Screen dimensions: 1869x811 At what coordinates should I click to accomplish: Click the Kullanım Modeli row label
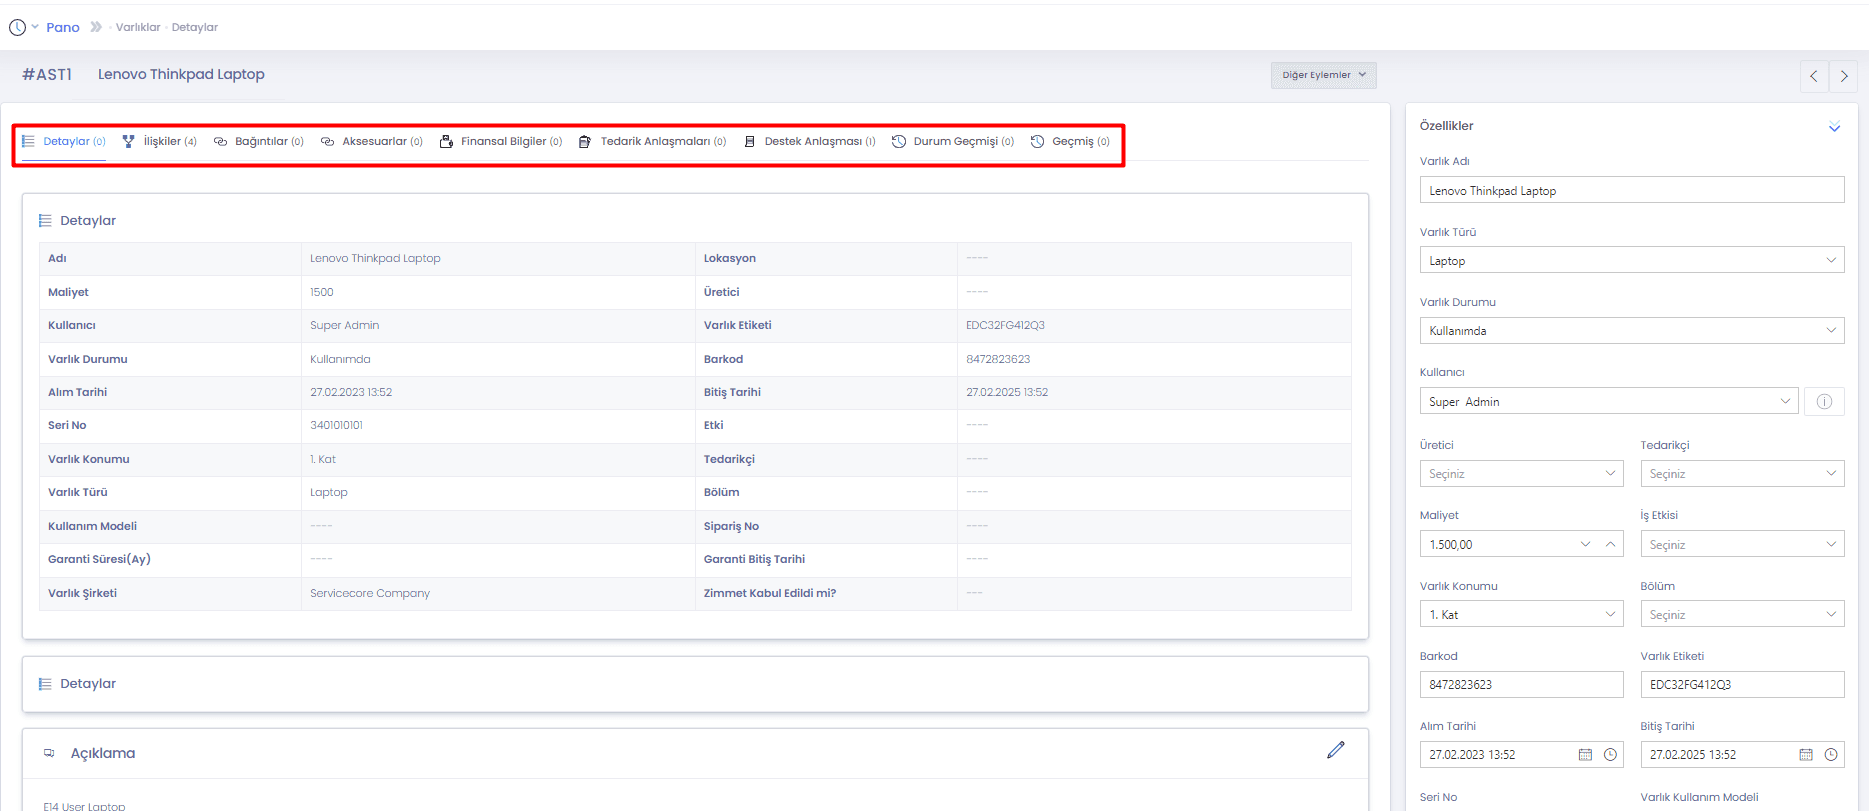[x=92, y=526]
